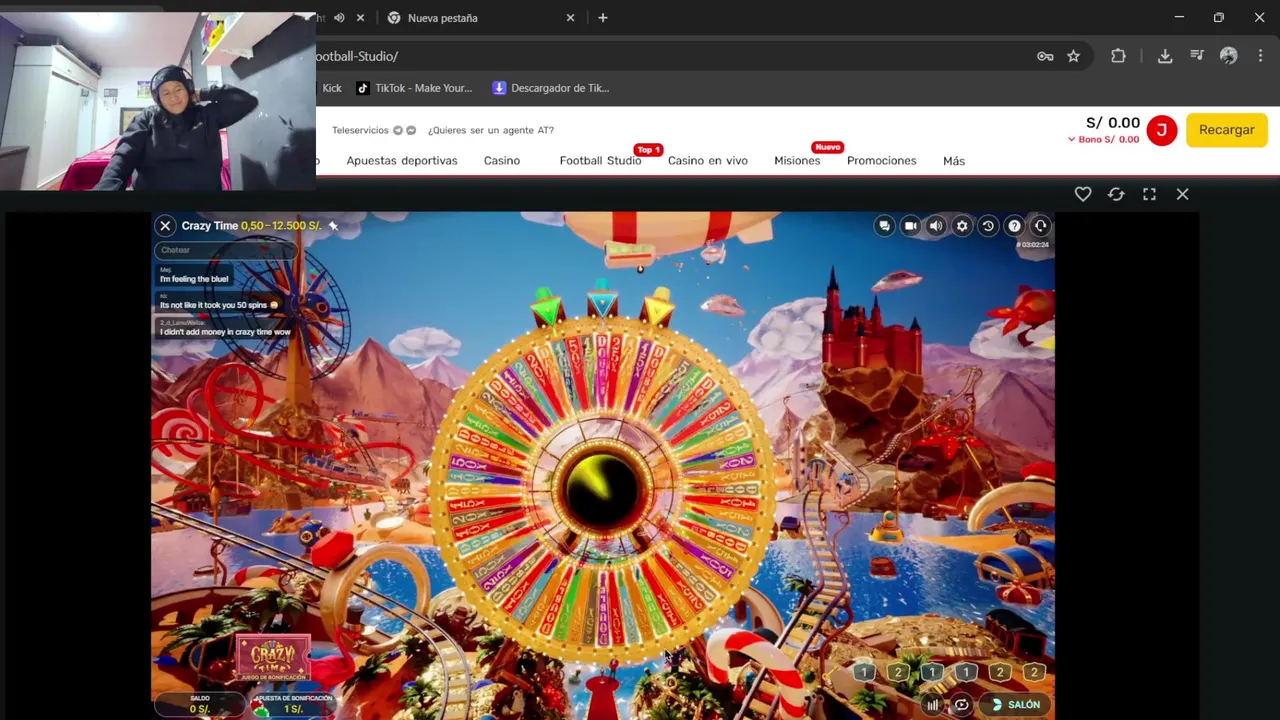1280x720 pixels.
Task: Click the Nuevo badge on Misiones
Action: point(827,147)
